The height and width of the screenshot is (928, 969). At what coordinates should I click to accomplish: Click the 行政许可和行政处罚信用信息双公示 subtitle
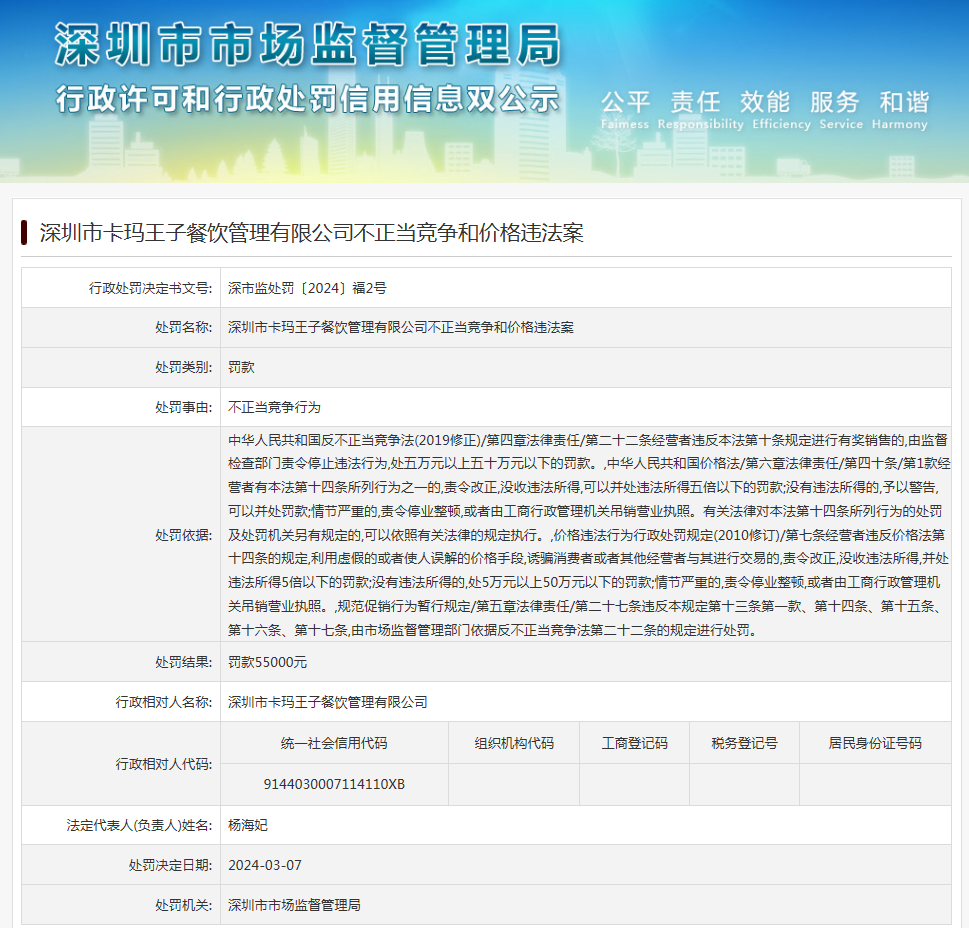307,99
